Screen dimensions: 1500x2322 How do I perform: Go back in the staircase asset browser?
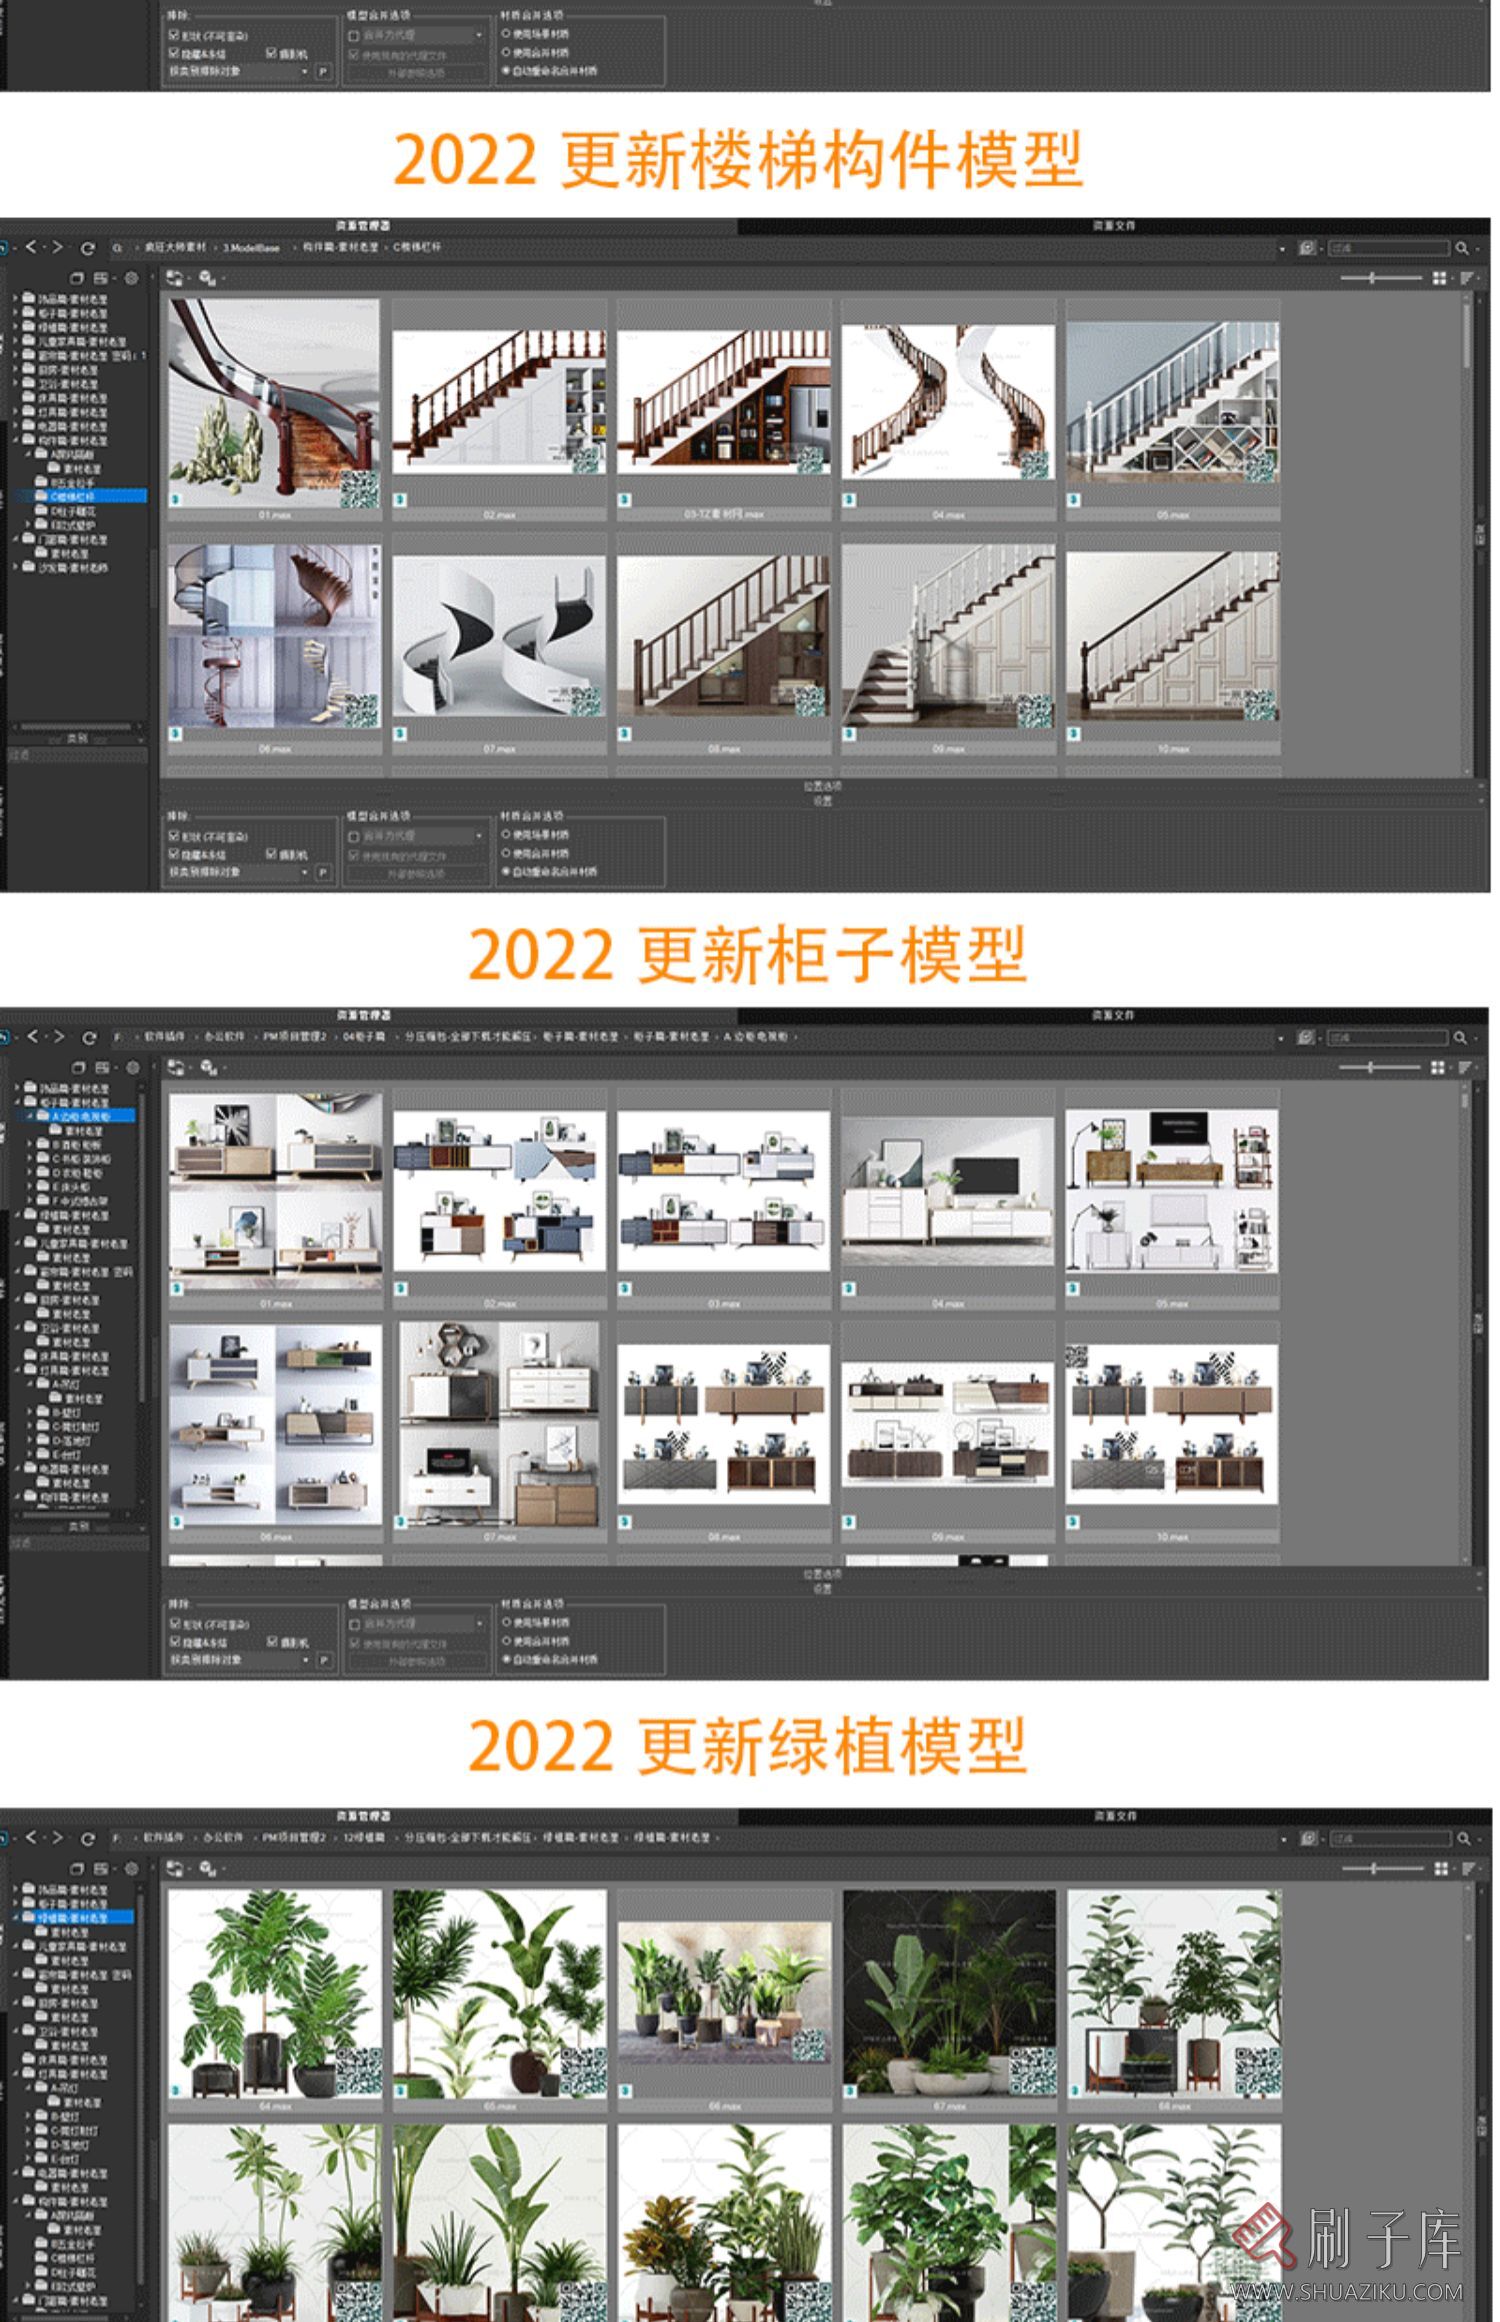click(x=32, y=247)
